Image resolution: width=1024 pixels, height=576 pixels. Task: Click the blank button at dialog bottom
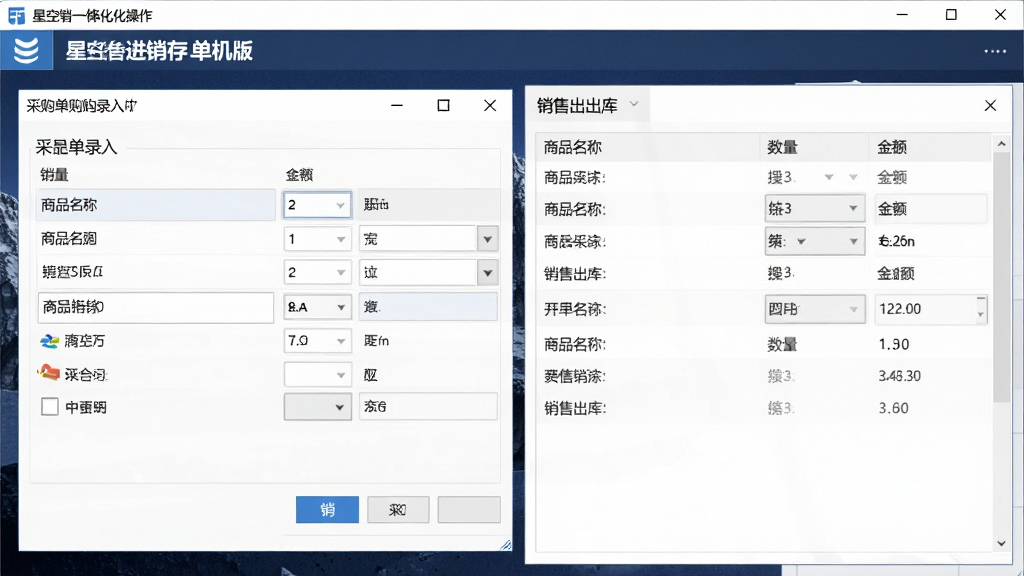point(469,509)
